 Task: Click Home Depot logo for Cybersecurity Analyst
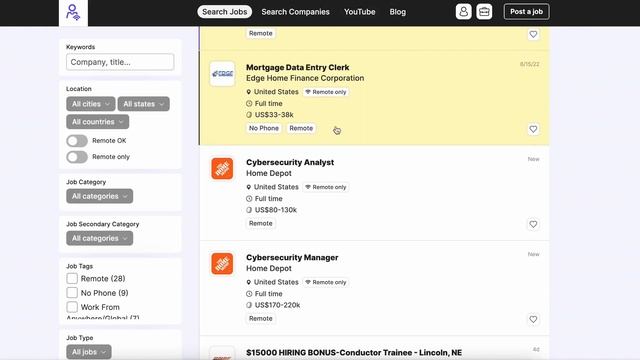(222, 169)
